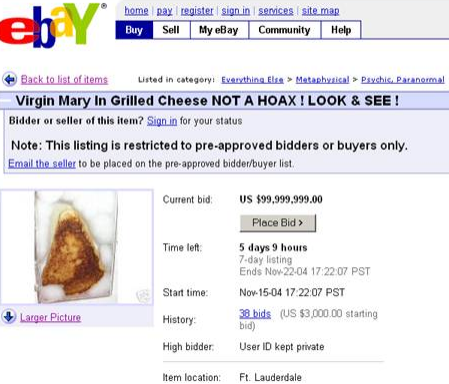Open the Metaphysical category link

click(x=322, y=80)
